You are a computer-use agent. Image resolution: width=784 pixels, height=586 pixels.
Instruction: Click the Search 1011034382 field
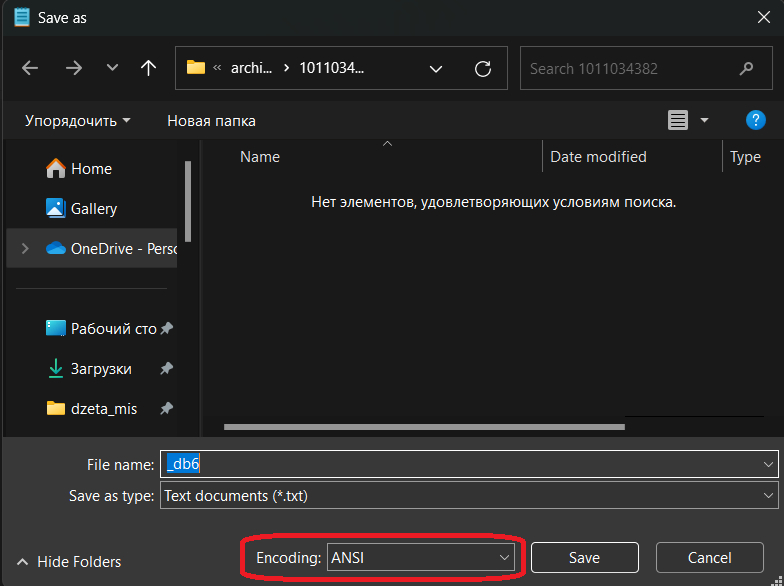[x=630, y=69]
